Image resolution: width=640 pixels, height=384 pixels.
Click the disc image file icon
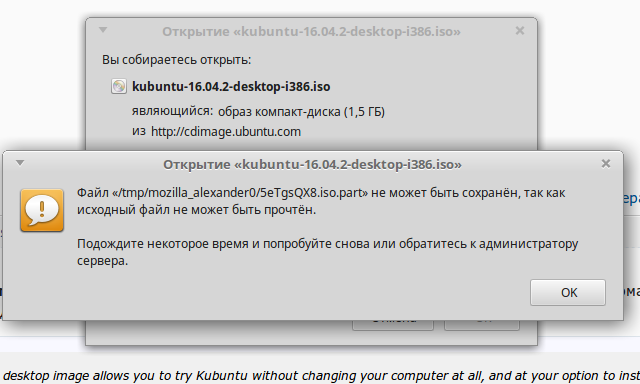coord(119,86)
